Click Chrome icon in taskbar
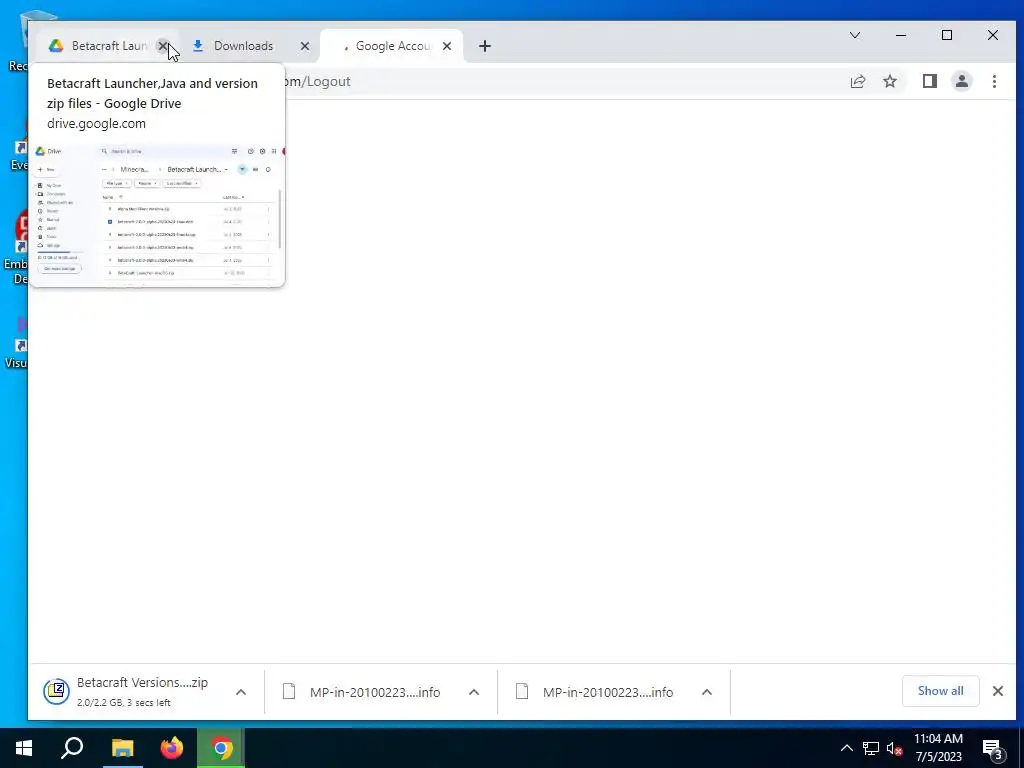This screenshot has width=1024, height=768. (x=221, y=748)
